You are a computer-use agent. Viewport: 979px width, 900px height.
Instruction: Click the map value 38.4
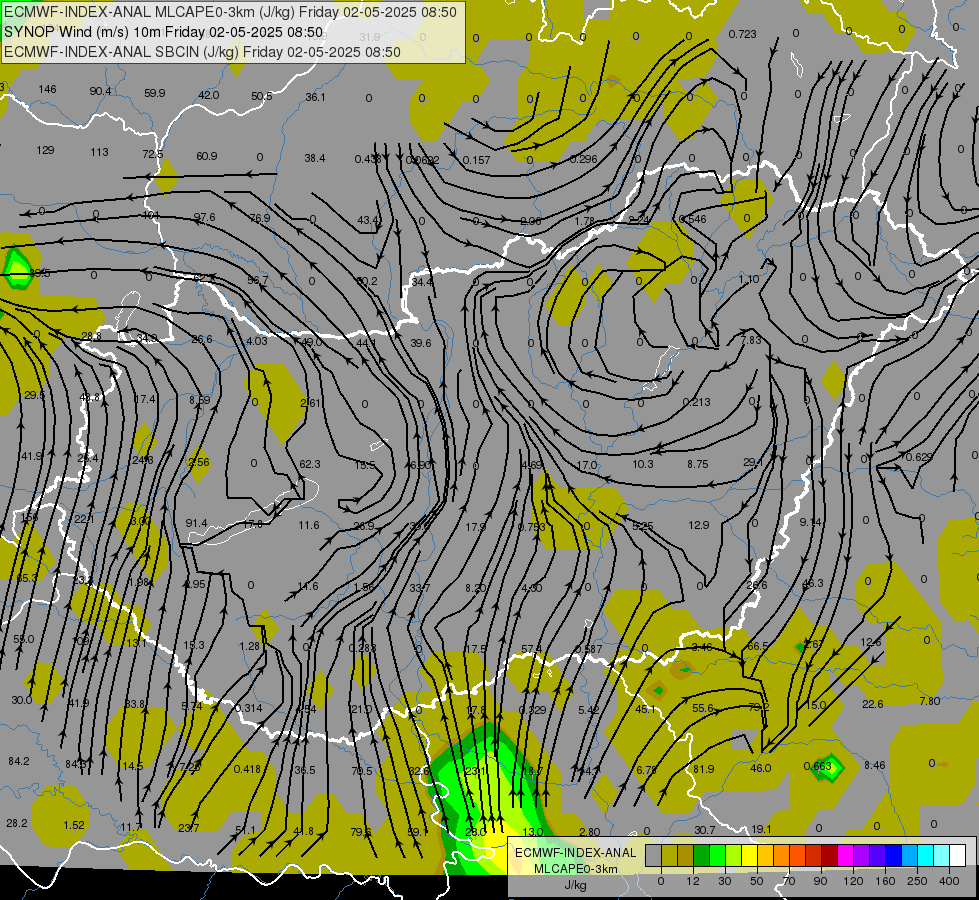(315, 159)
